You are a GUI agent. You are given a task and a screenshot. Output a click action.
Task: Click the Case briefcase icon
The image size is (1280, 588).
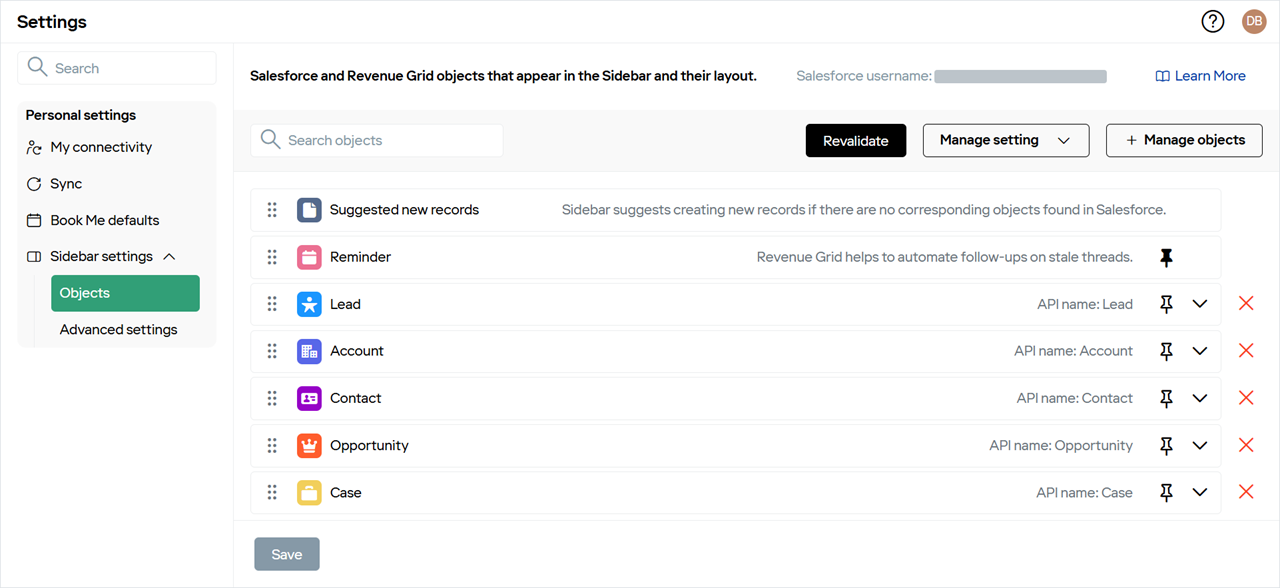(309, 492)
